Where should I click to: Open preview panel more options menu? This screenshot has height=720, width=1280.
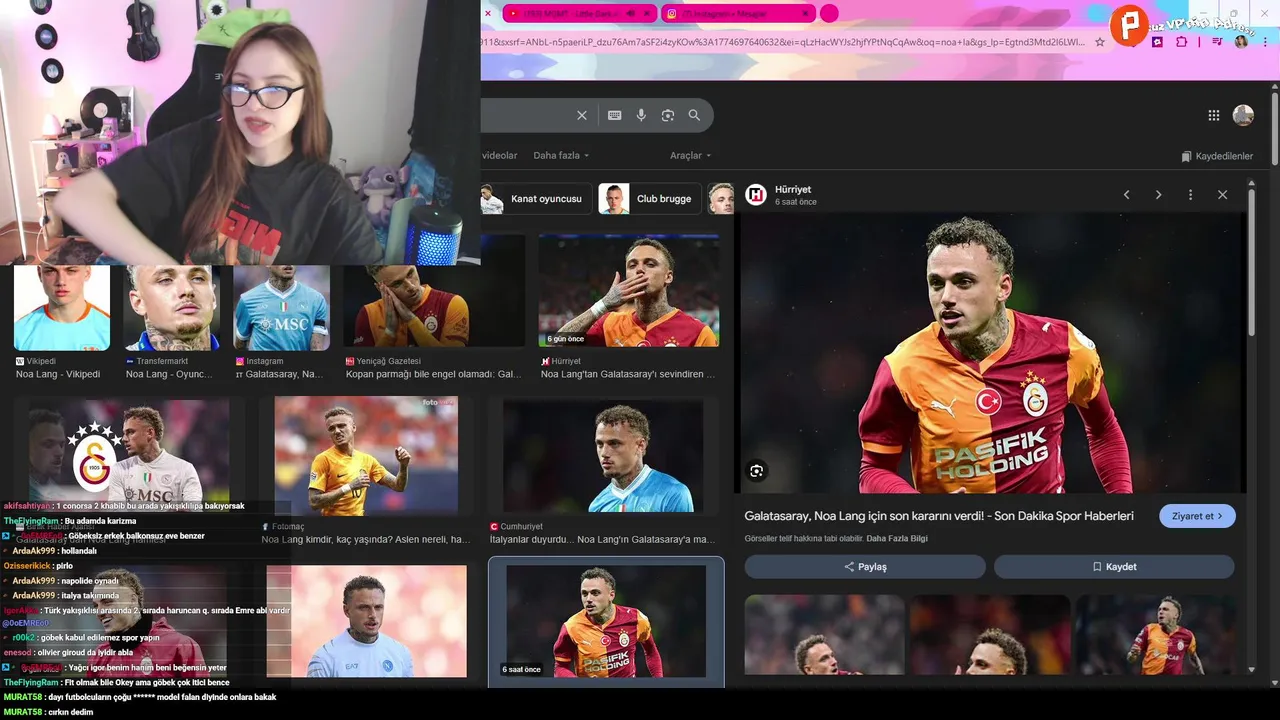pyautogui.click(x=1190, y=195)
